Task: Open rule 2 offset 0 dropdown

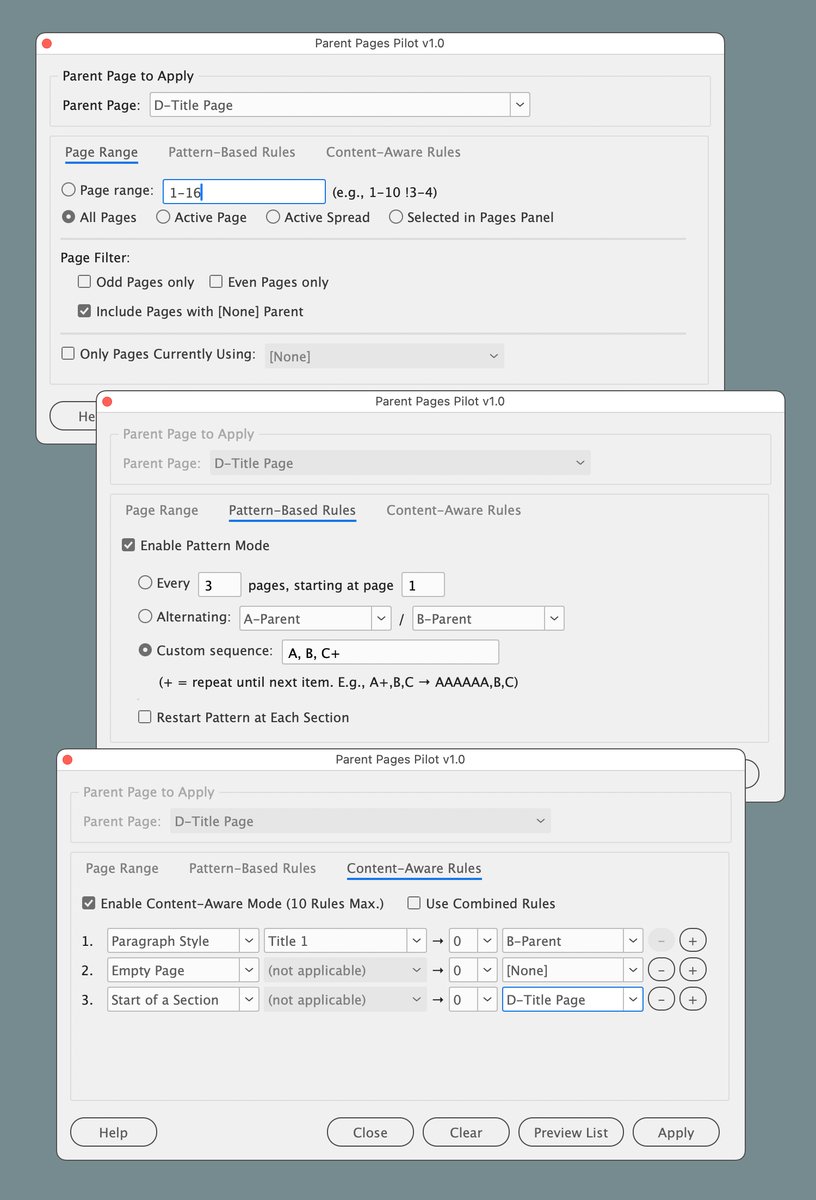Action: tap(472, 970)
